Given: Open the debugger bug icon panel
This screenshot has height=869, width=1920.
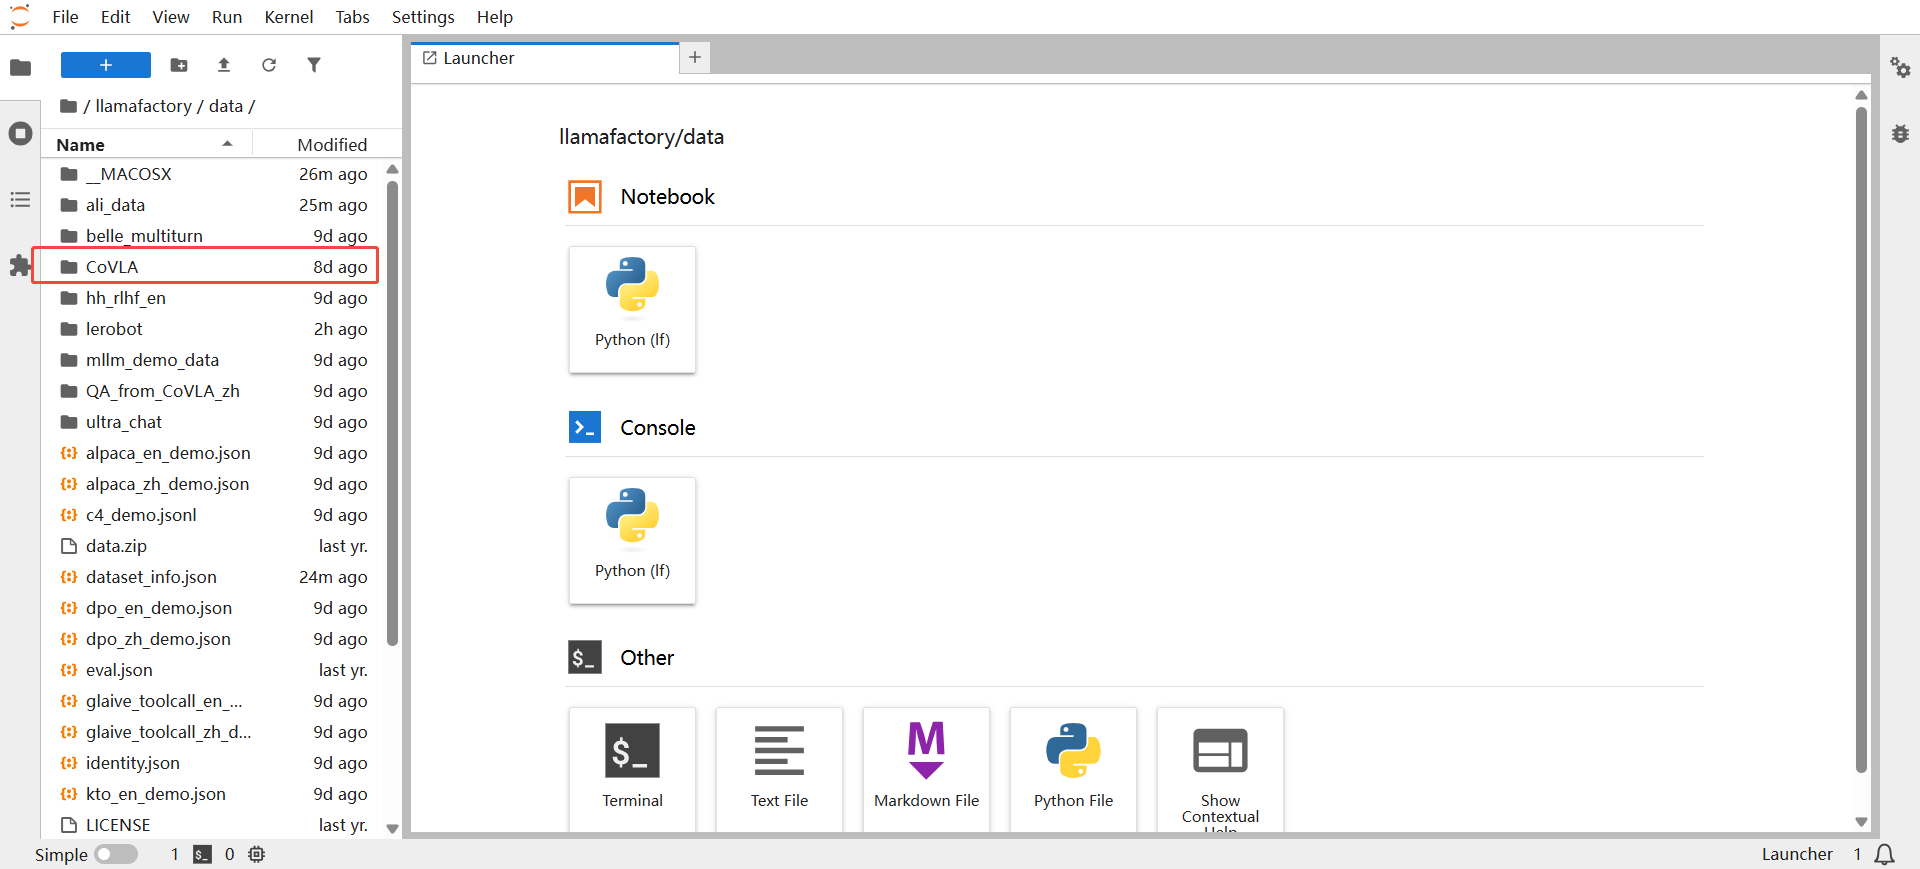Looking at the screenshot, I should (x=1900, y=134).
